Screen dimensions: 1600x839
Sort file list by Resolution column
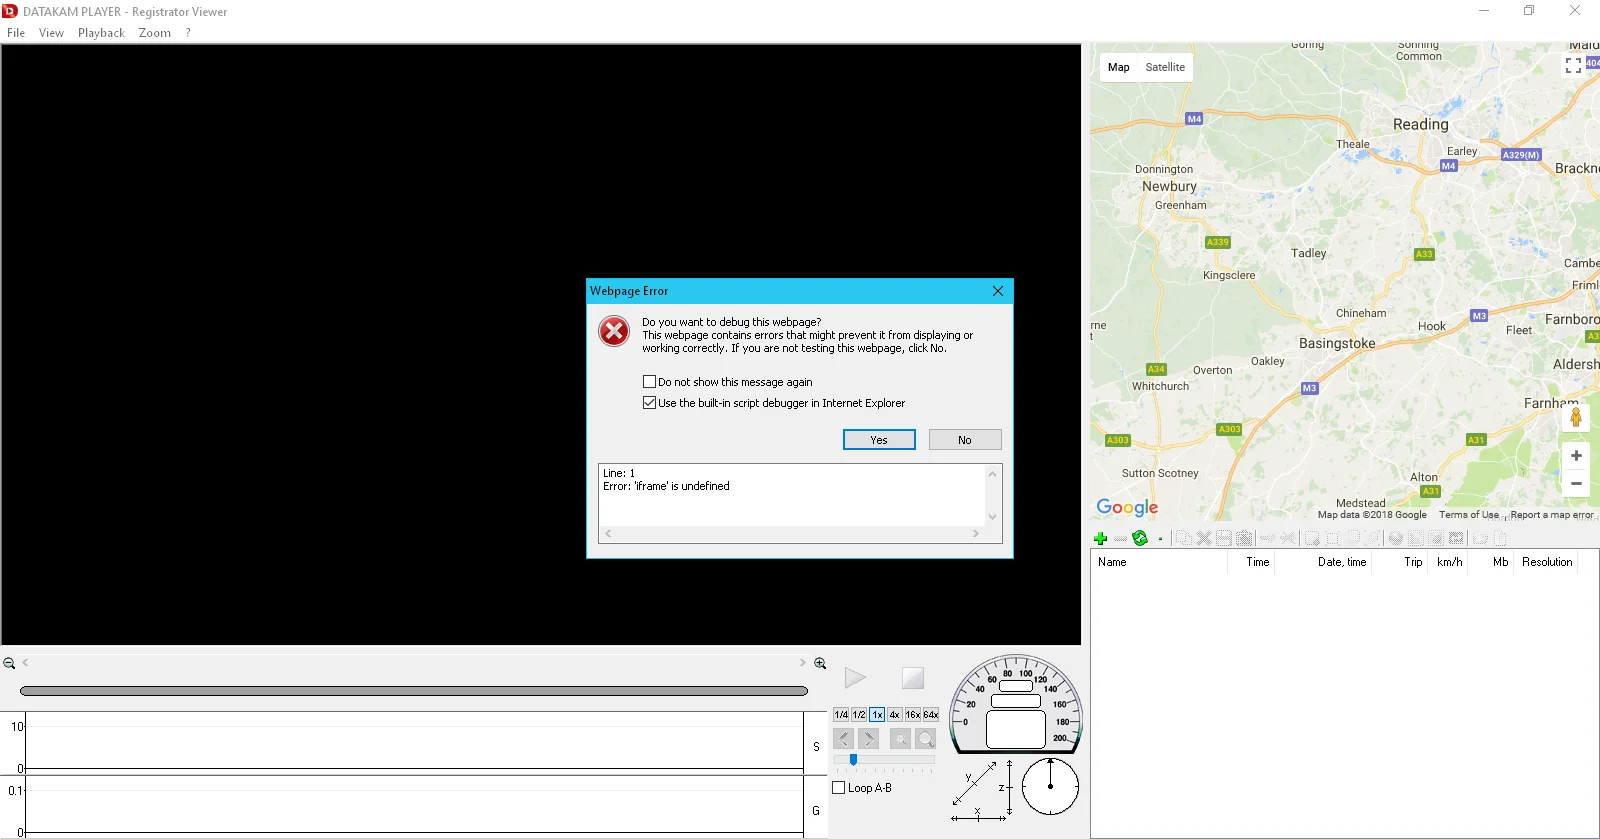click(x=1547, y=562)
